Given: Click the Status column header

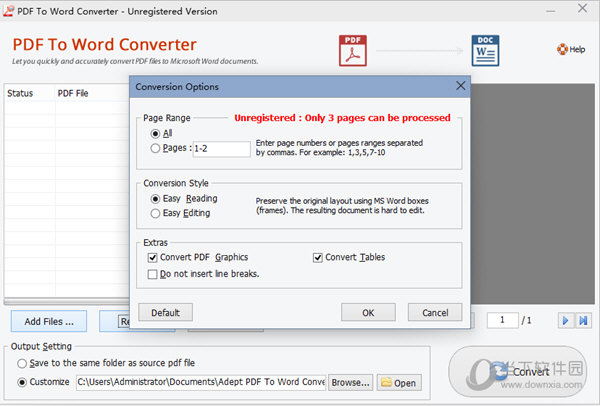Looking at the screenshot, I should pyautogui.click(x=20, y=93).
